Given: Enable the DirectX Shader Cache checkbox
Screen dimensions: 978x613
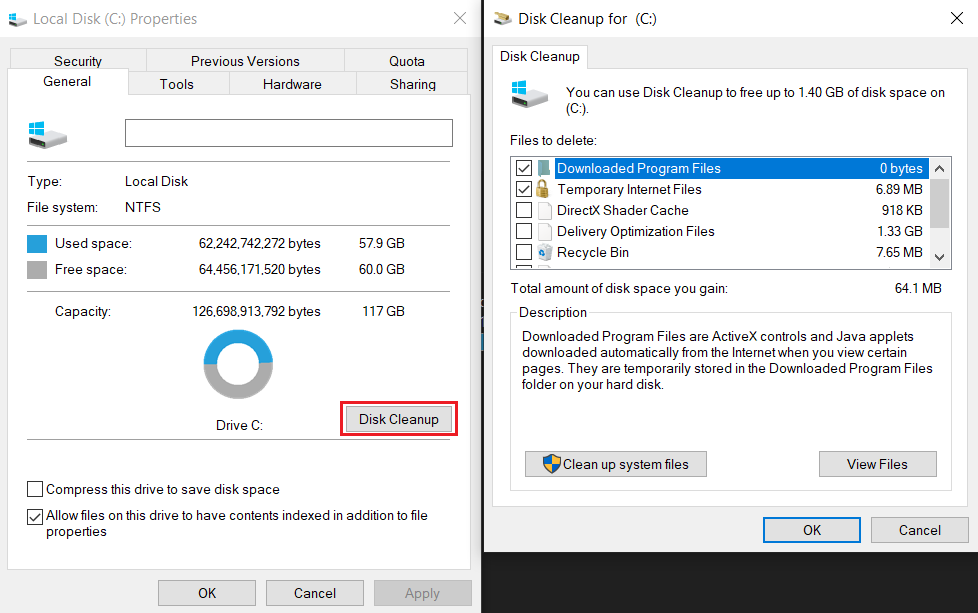Looking at the screenshot, I should [x=525, y=210].
